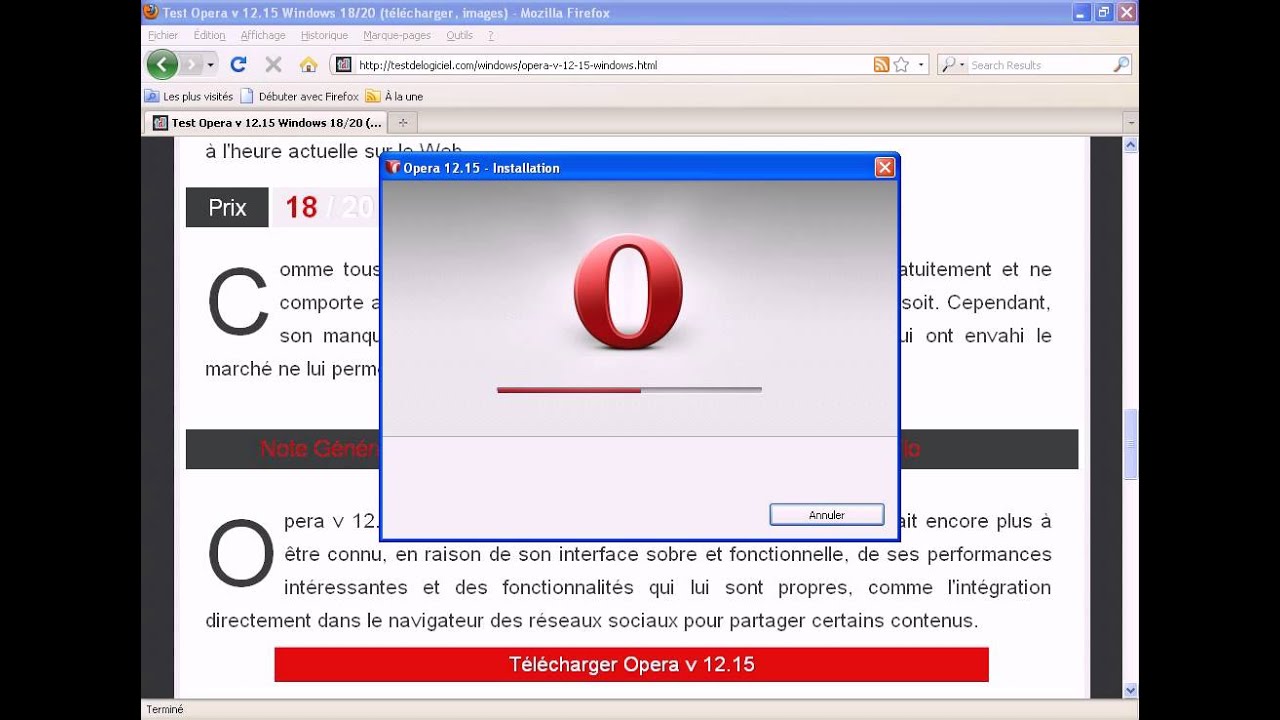
Task: Click the Terminé status bar text
Action: click(165, 709)
